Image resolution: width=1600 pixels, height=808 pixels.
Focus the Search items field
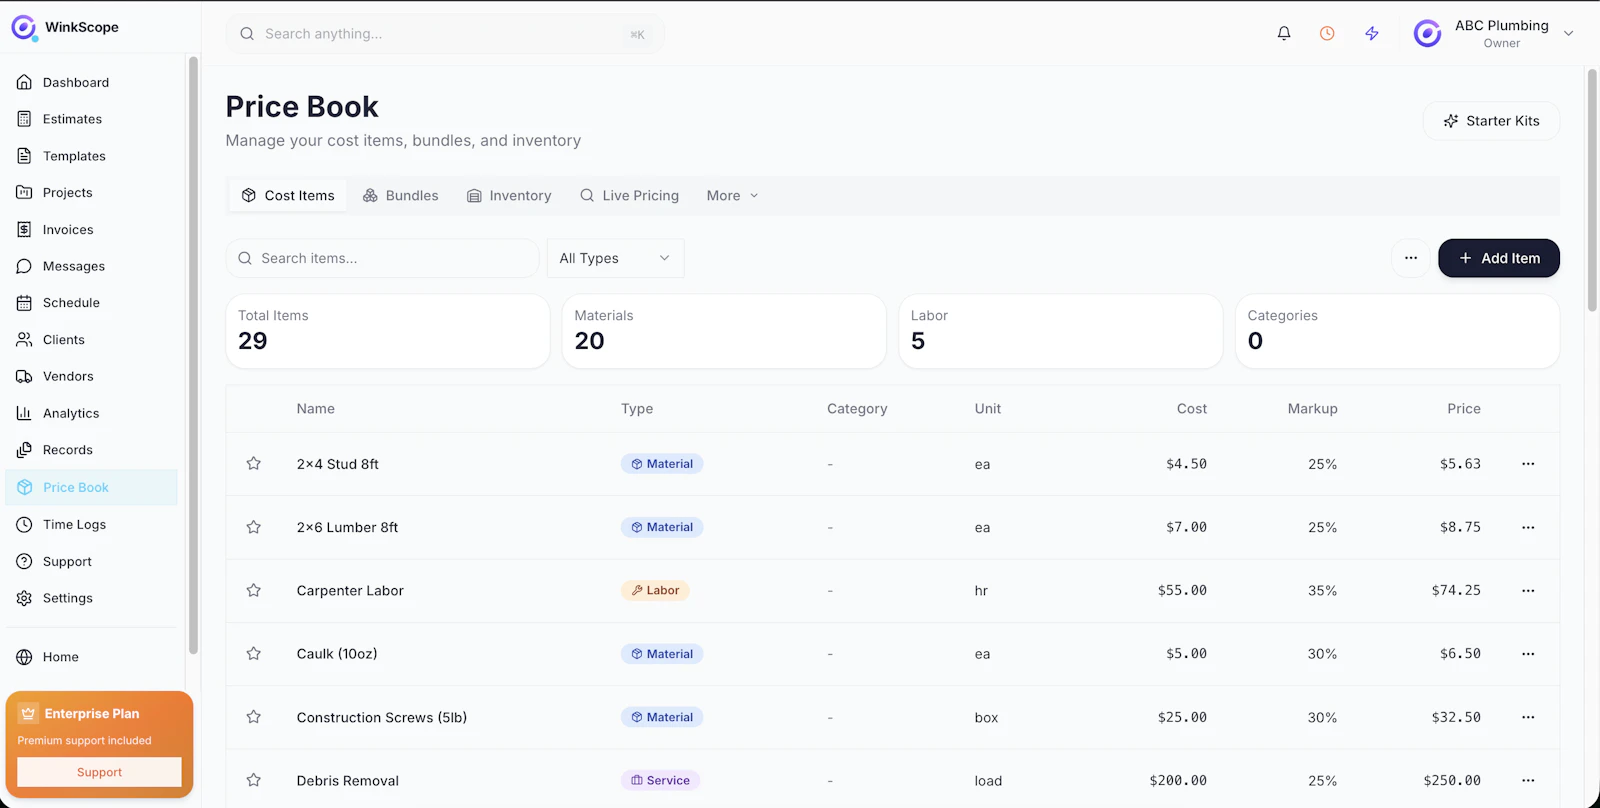(x=382, y=258)
